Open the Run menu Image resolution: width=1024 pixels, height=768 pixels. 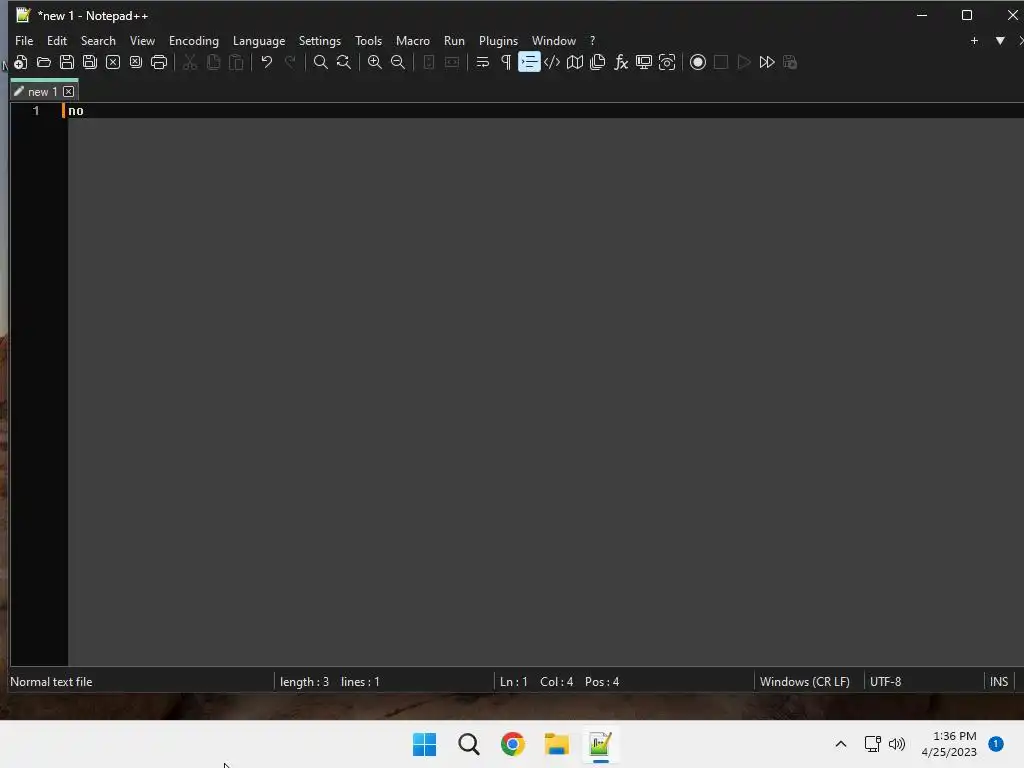[x=455, y=40]
